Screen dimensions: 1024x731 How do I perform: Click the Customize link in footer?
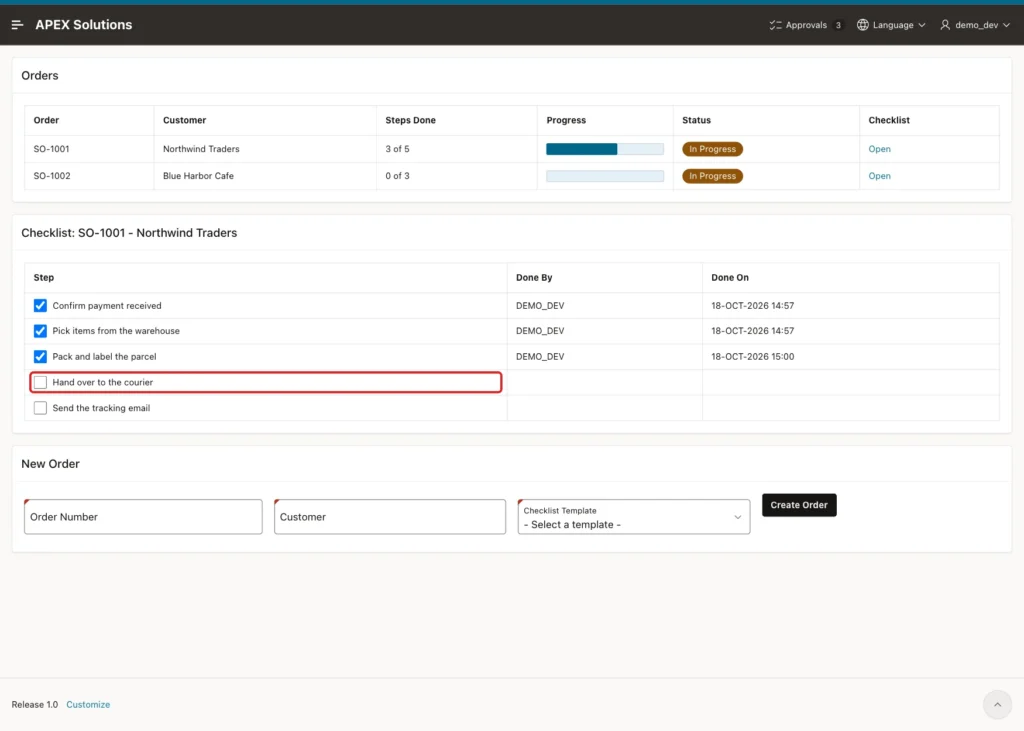(x=88, y=704)
